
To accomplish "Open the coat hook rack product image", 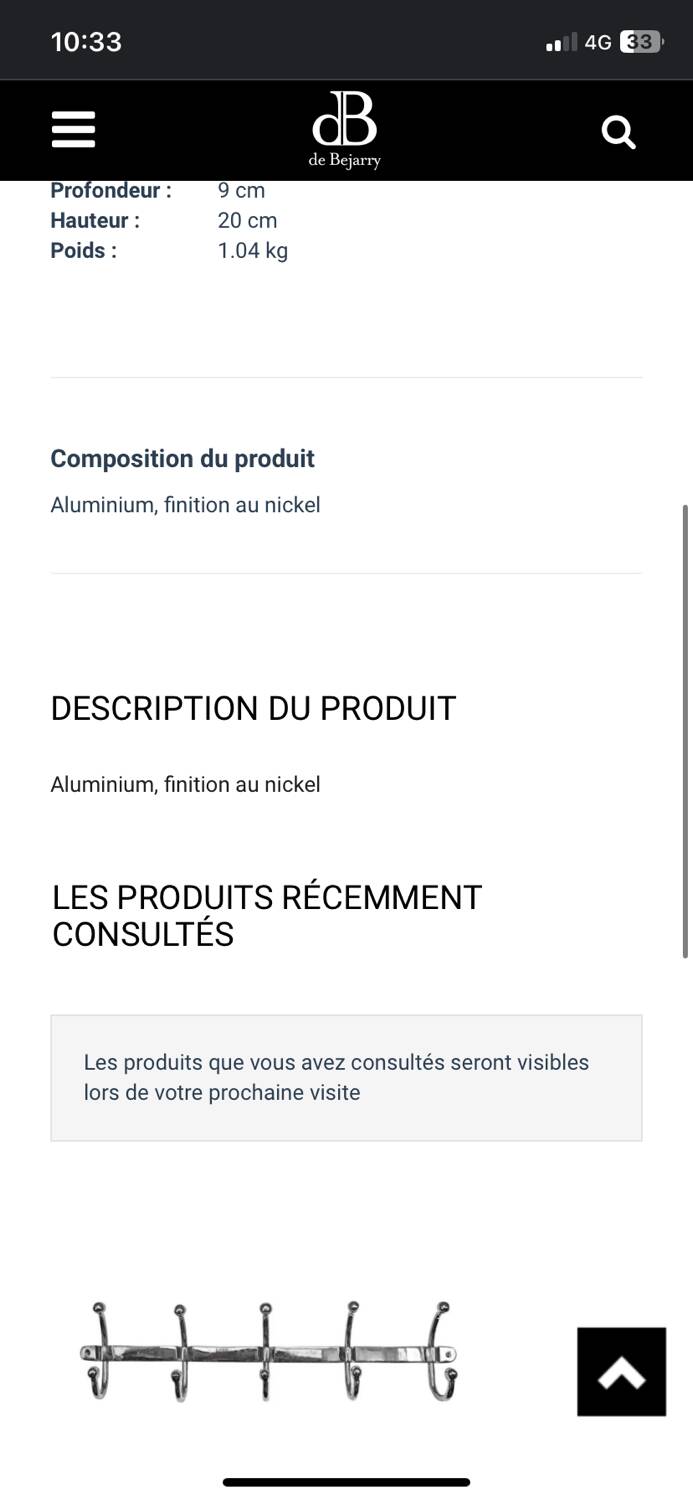I will coord(268,1352).
